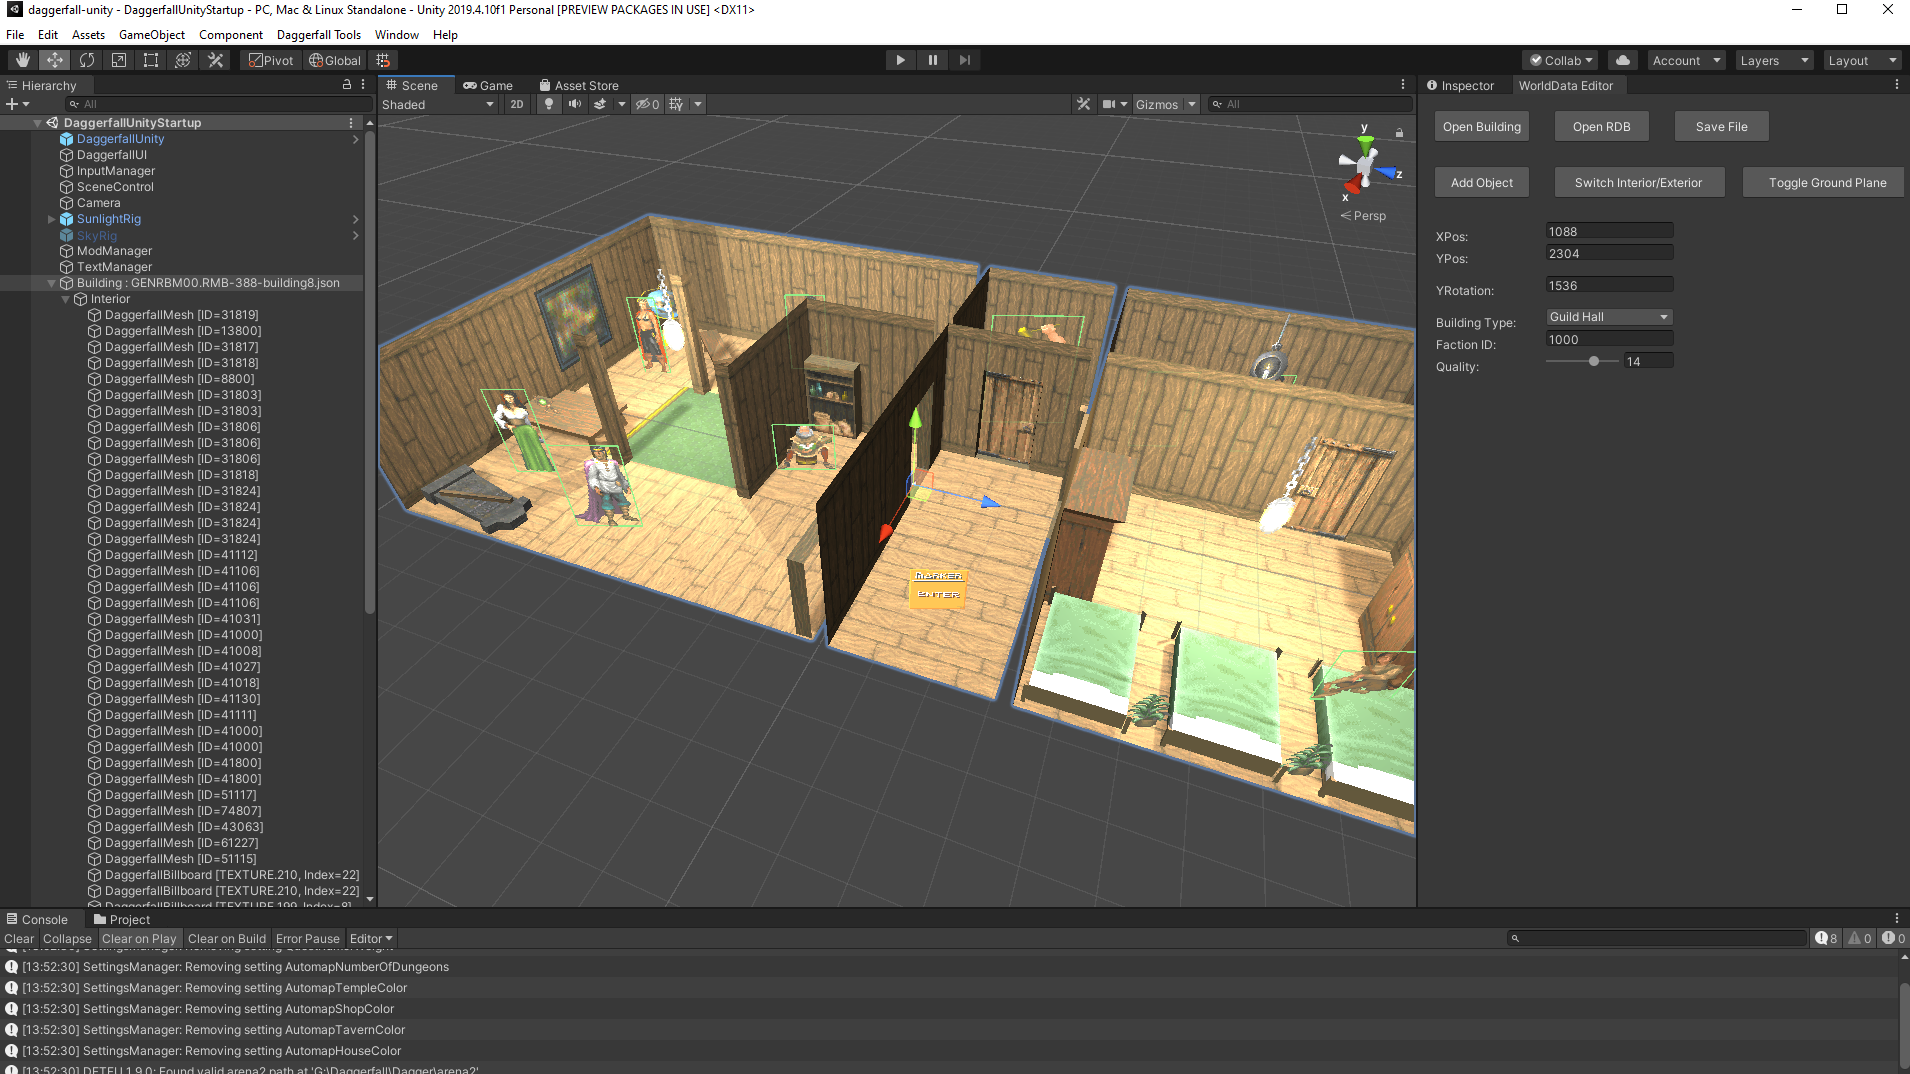1910x1074 pixels.
Task: Toggle scene view rotation lock icon
Action: 1399,132
